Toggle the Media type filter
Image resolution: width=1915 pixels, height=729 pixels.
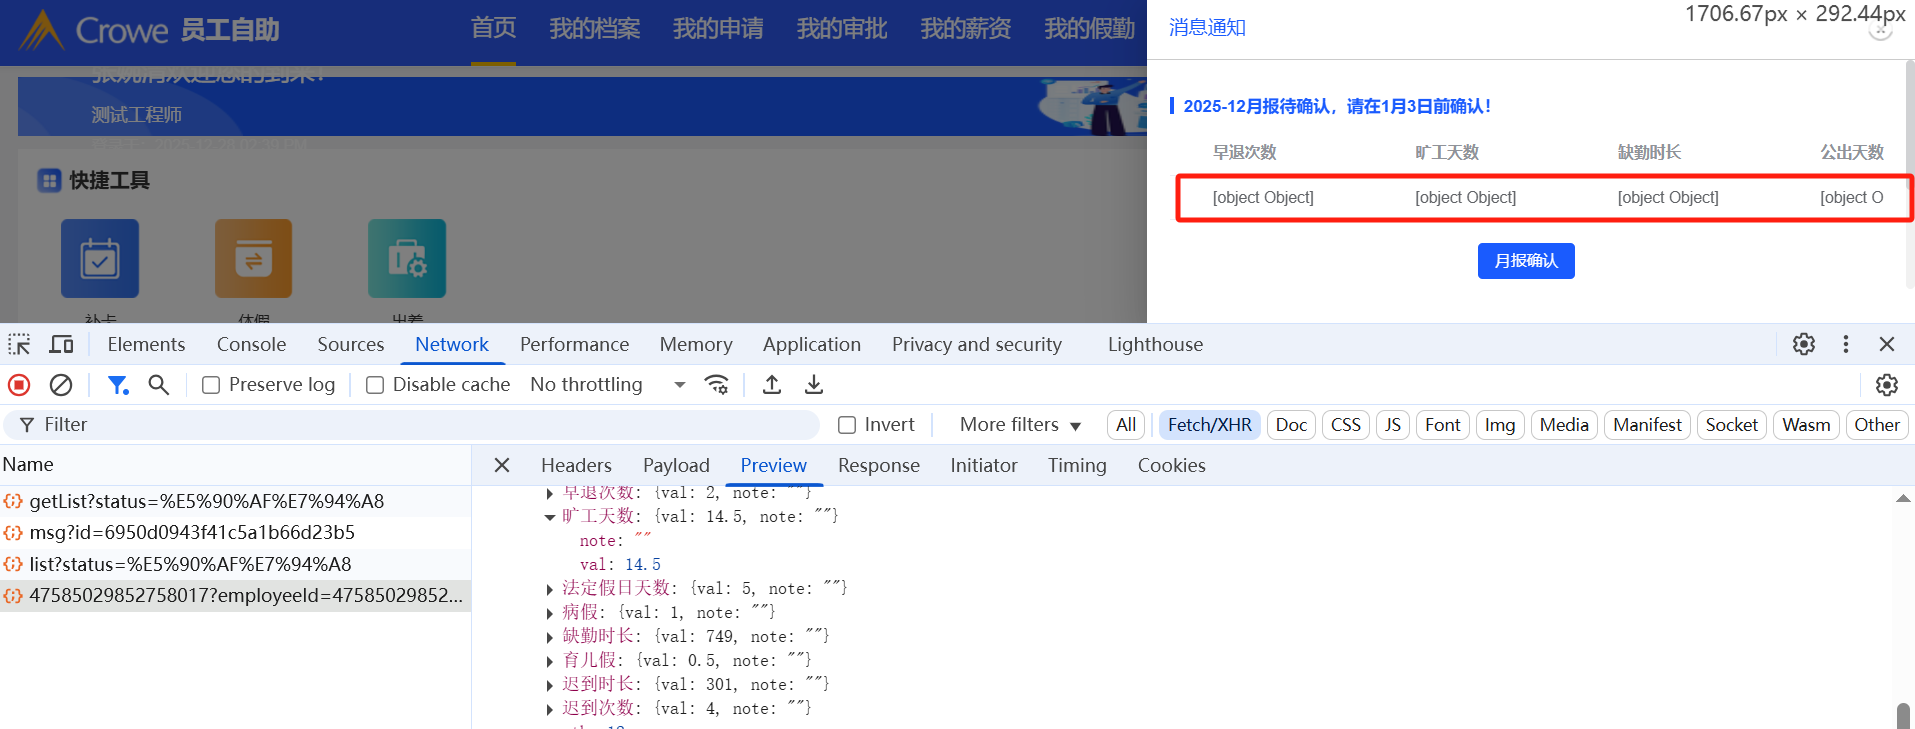click(x=1564, y=425)
